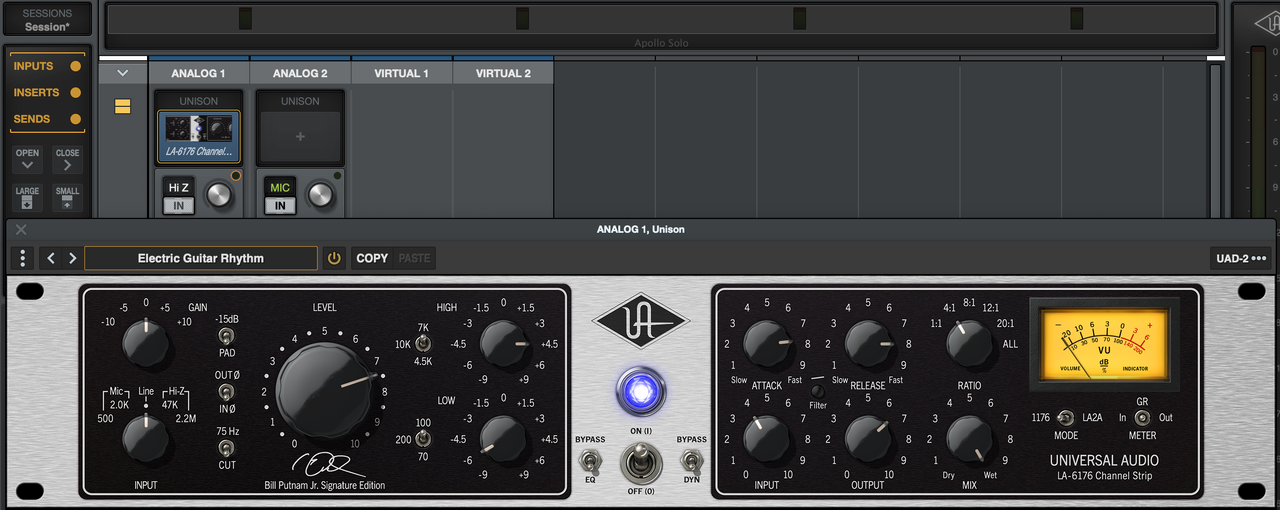Flip the LOW frequency 100/200/70 switch
Image resolution: width=1280 pixels, height=510 pixels.
424,439
